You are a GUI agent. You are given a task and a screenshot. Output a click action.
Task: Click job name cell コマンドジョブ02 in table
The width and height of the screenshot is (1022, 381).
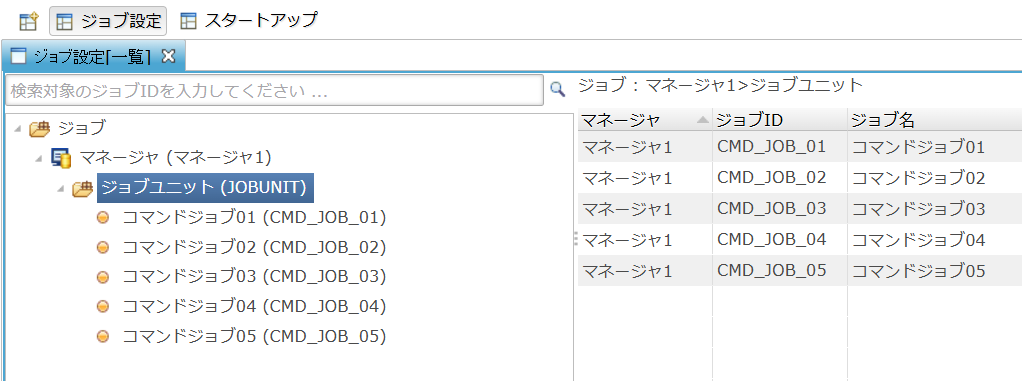pos(935,177)
